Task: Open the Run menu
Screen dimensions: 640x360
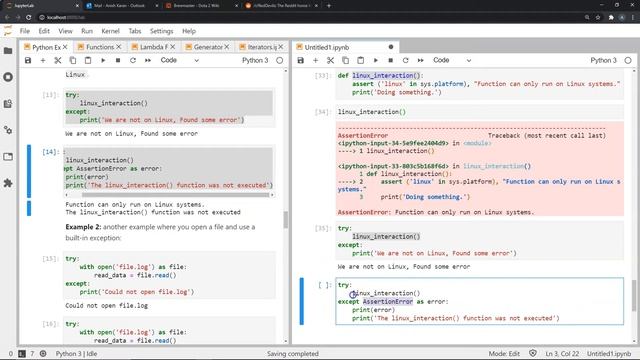Action: pyautogui.click(x=87, y=31)
